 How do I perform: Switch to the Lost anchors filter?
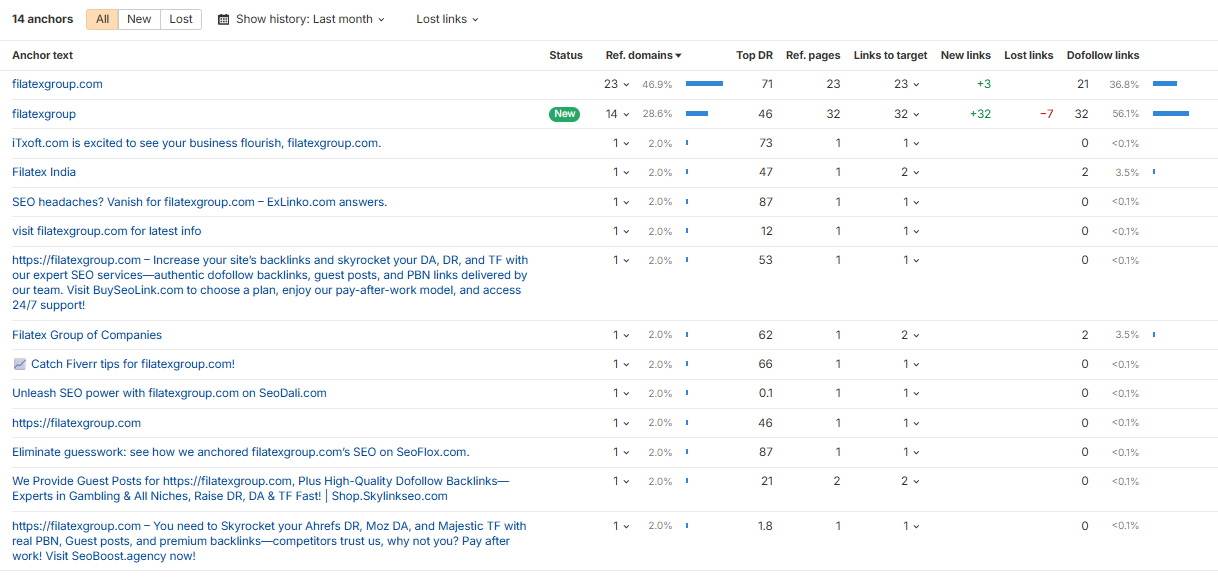(x=181, y=19)
